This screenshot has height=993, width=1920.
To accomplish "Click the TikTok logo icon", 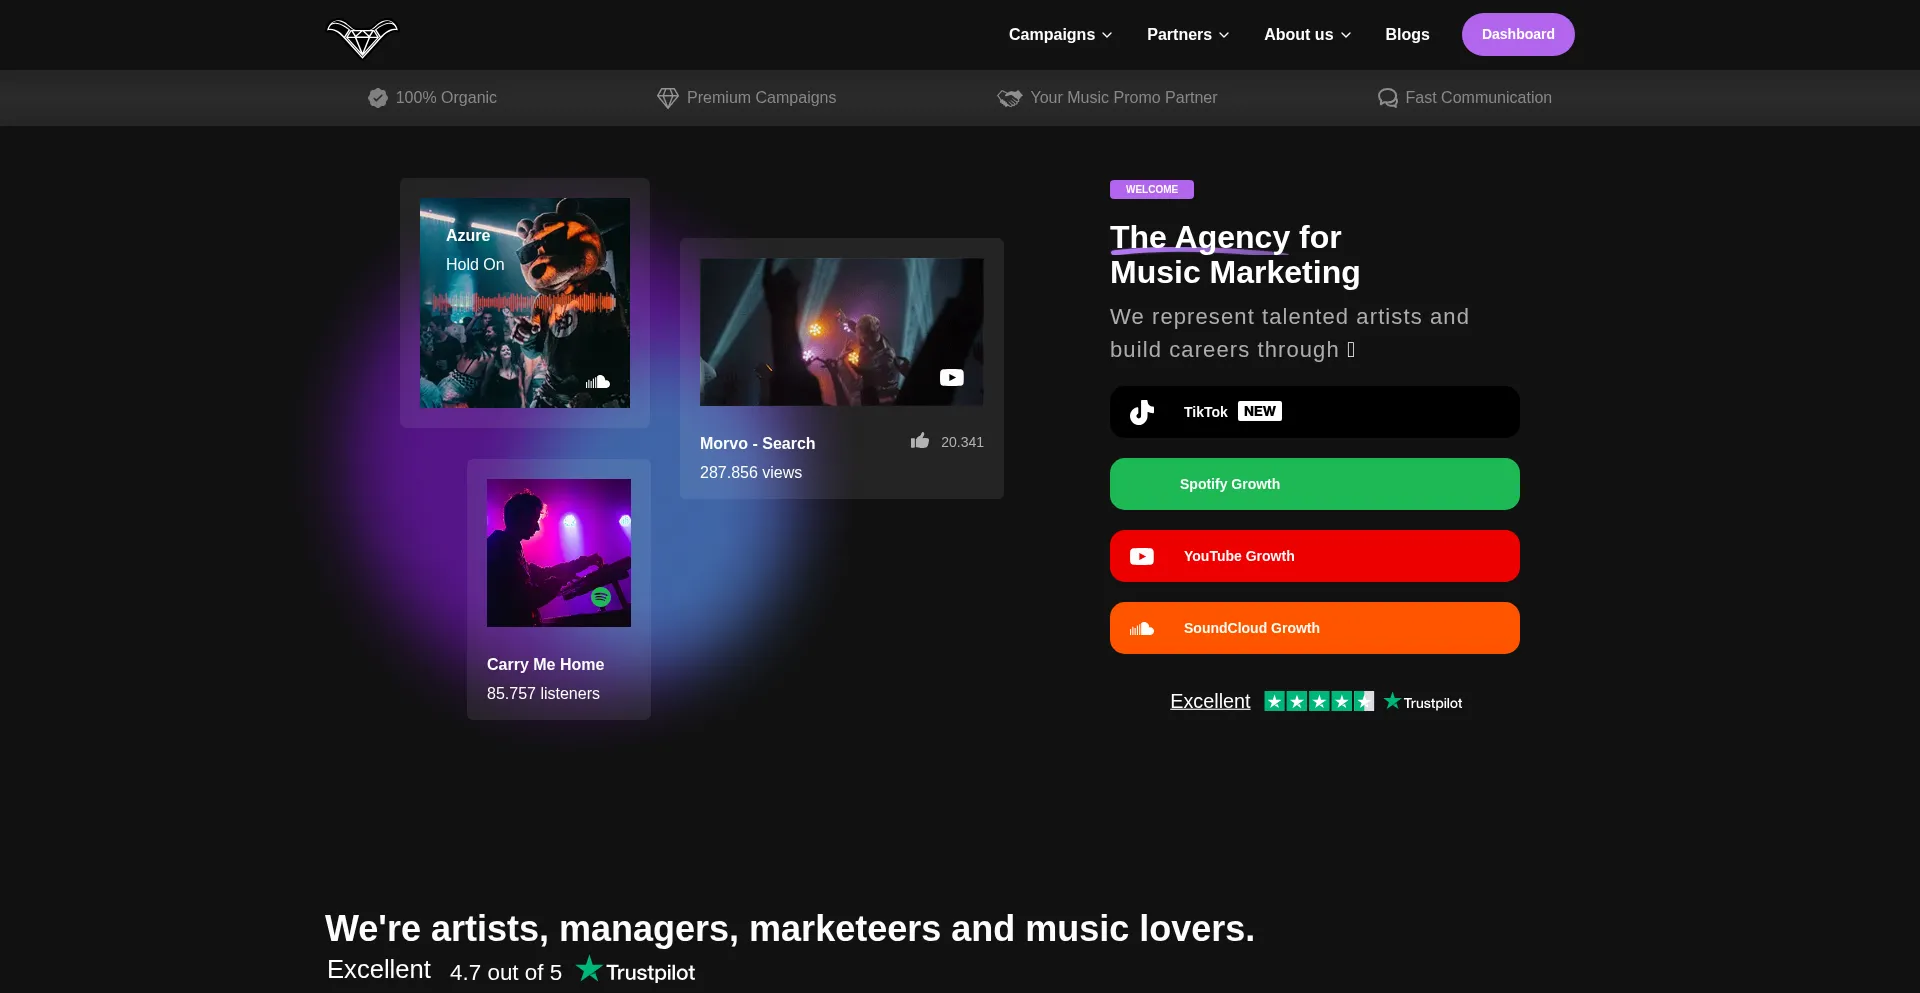I will [x=1142, y=412].
